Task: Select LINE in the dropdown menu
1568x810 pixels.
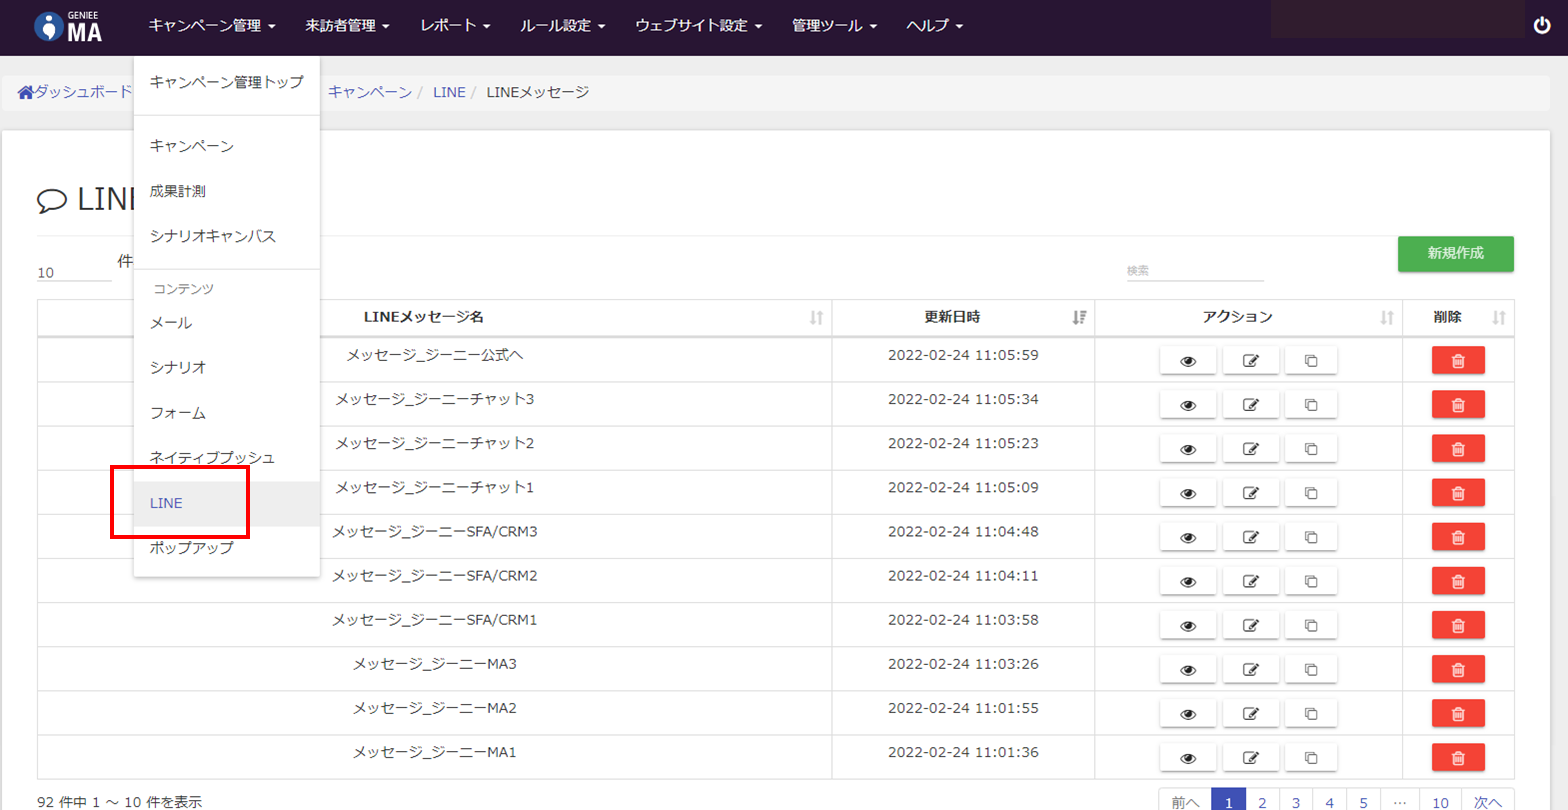Action: click(226, 503)
